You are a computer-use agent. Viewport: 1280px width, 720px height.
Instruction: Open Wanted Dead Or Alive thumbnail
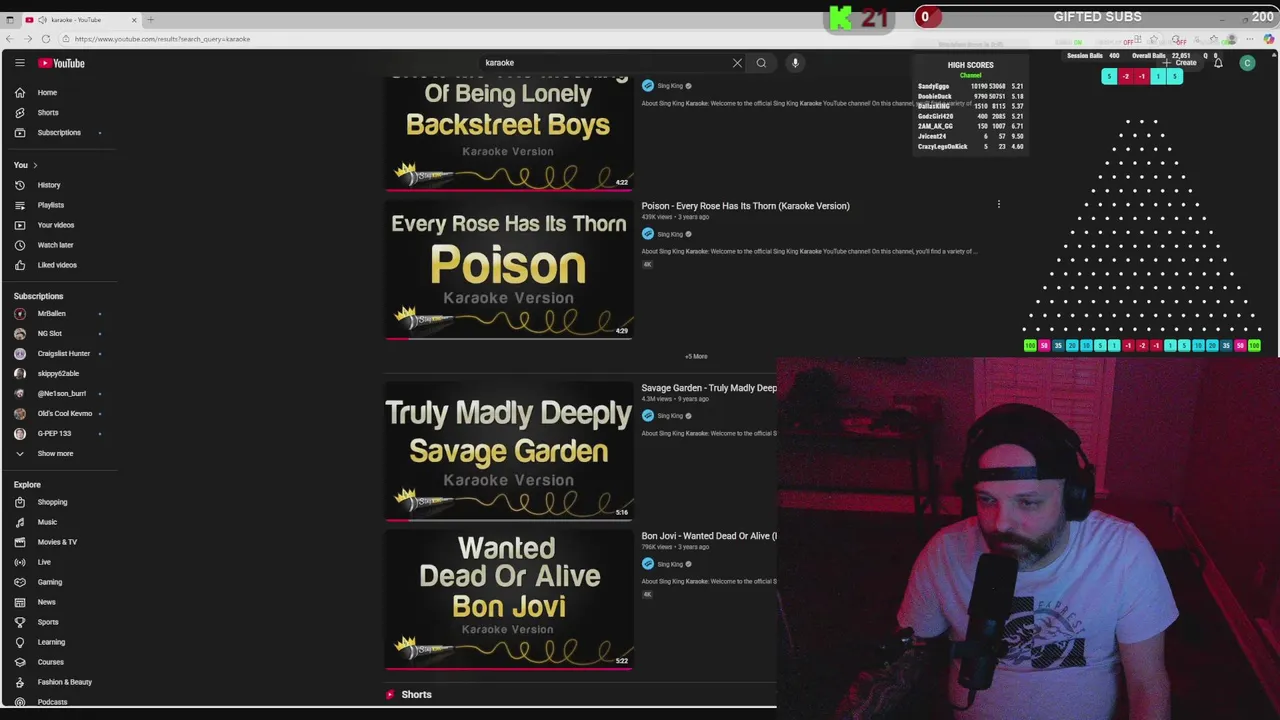pos(509,600)
